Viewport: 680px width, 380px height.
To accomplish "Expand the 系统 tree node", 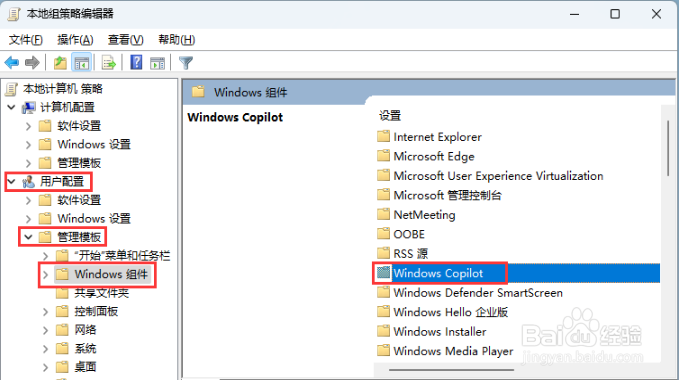I will [x=46, y=349].
